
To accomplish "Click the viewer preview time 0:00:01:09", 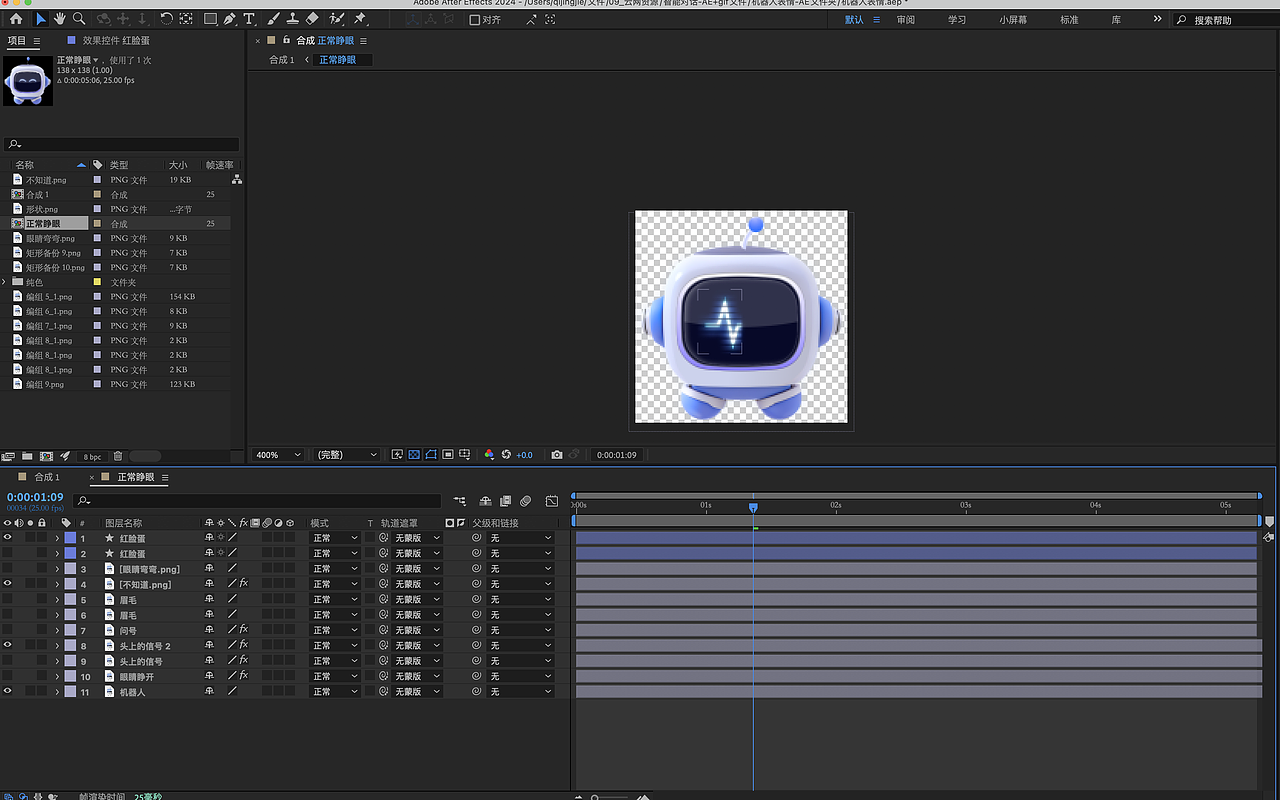I will tap(616, 455).
